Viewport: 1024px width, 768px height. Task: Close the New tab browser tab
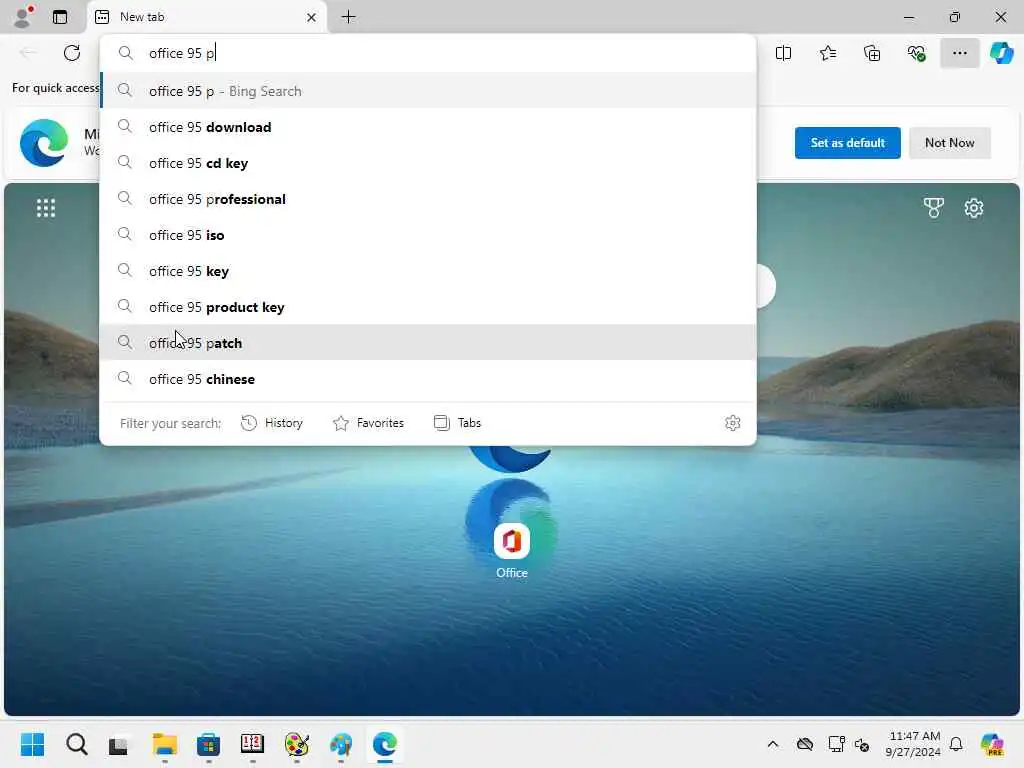[312, 17]
